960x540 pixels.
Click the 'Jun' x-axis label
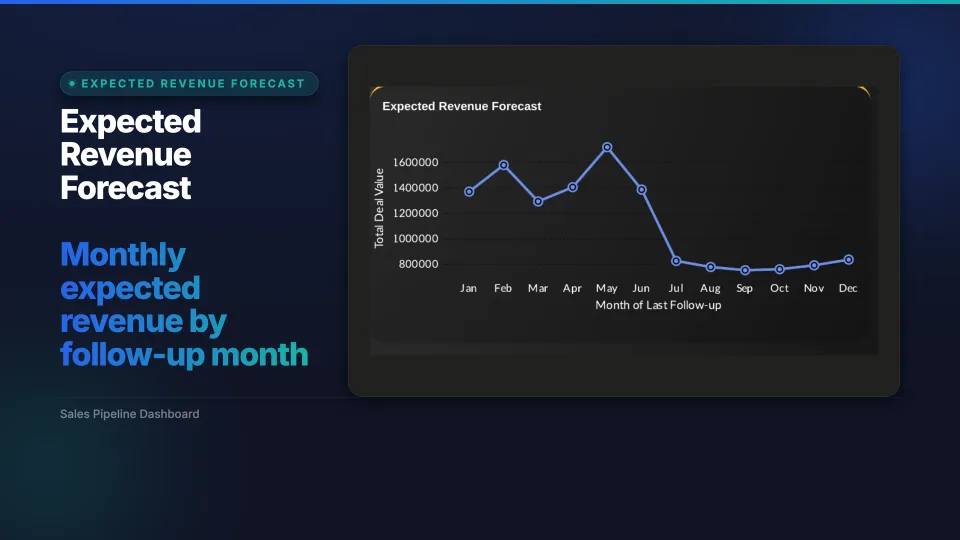click(x=641, y=288)
